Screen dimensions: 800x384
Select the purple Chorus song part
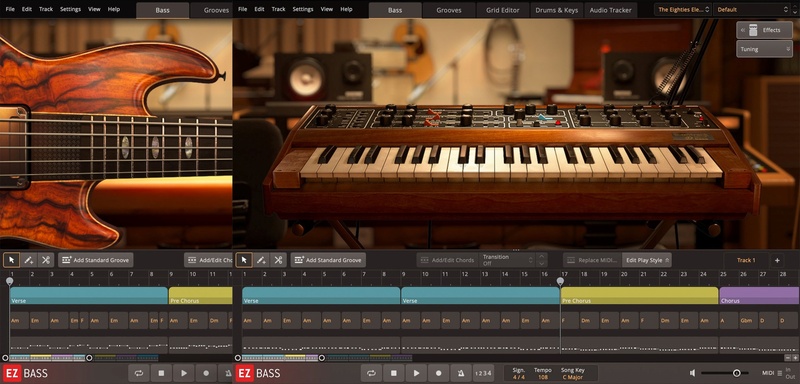[x=759, y=296]
